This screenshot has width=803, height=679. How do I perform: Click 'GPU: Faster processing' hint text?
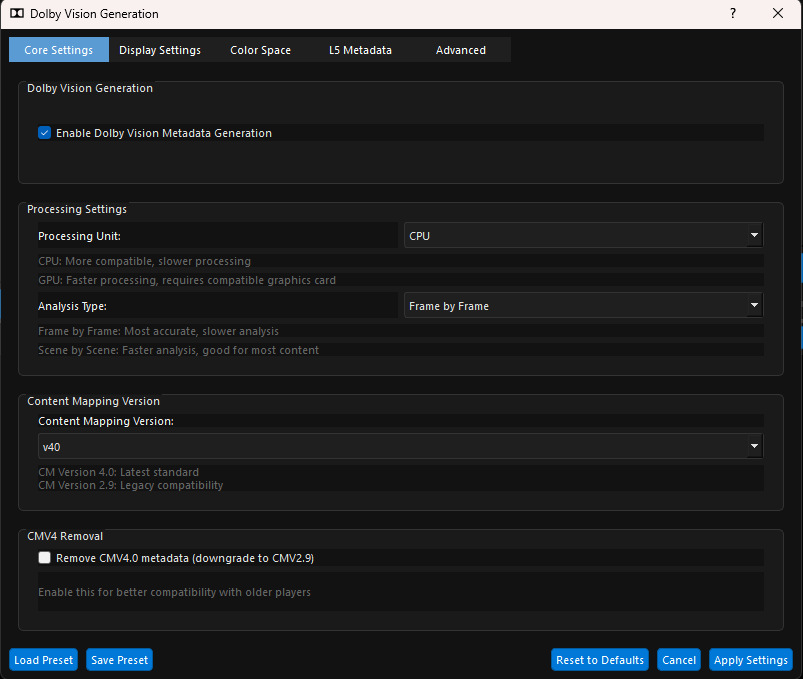click(x=187, y=280)
